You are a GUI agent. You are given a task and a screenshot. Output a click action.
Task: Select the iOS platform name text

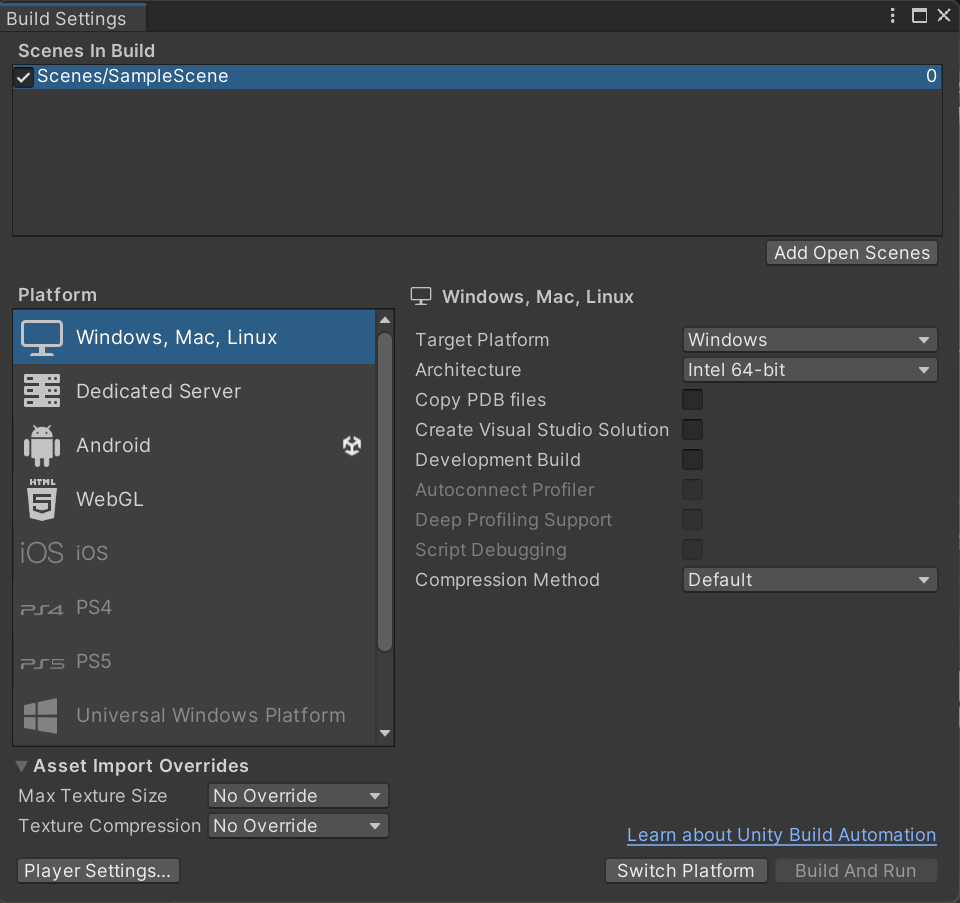click(92, 553)
